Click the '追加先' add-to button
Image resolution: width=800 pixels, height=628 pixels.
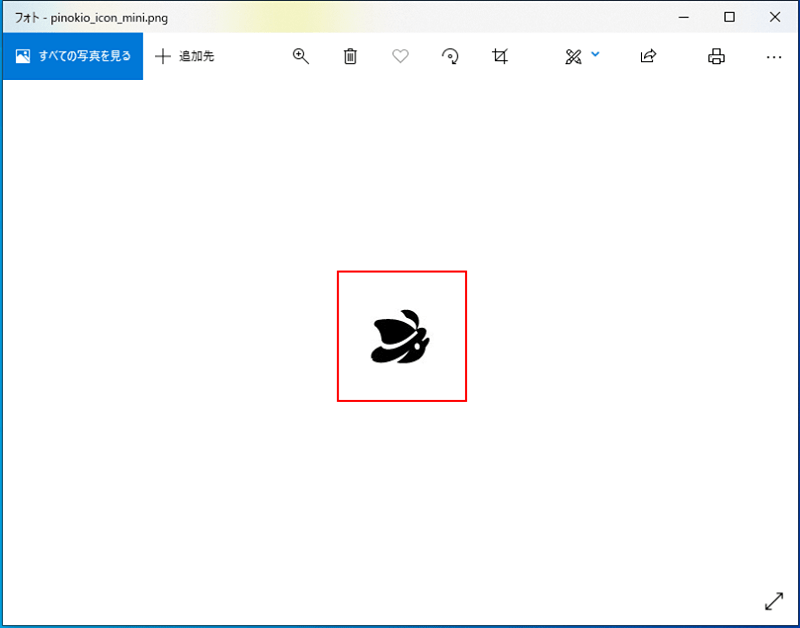click(x=185, y=56)
